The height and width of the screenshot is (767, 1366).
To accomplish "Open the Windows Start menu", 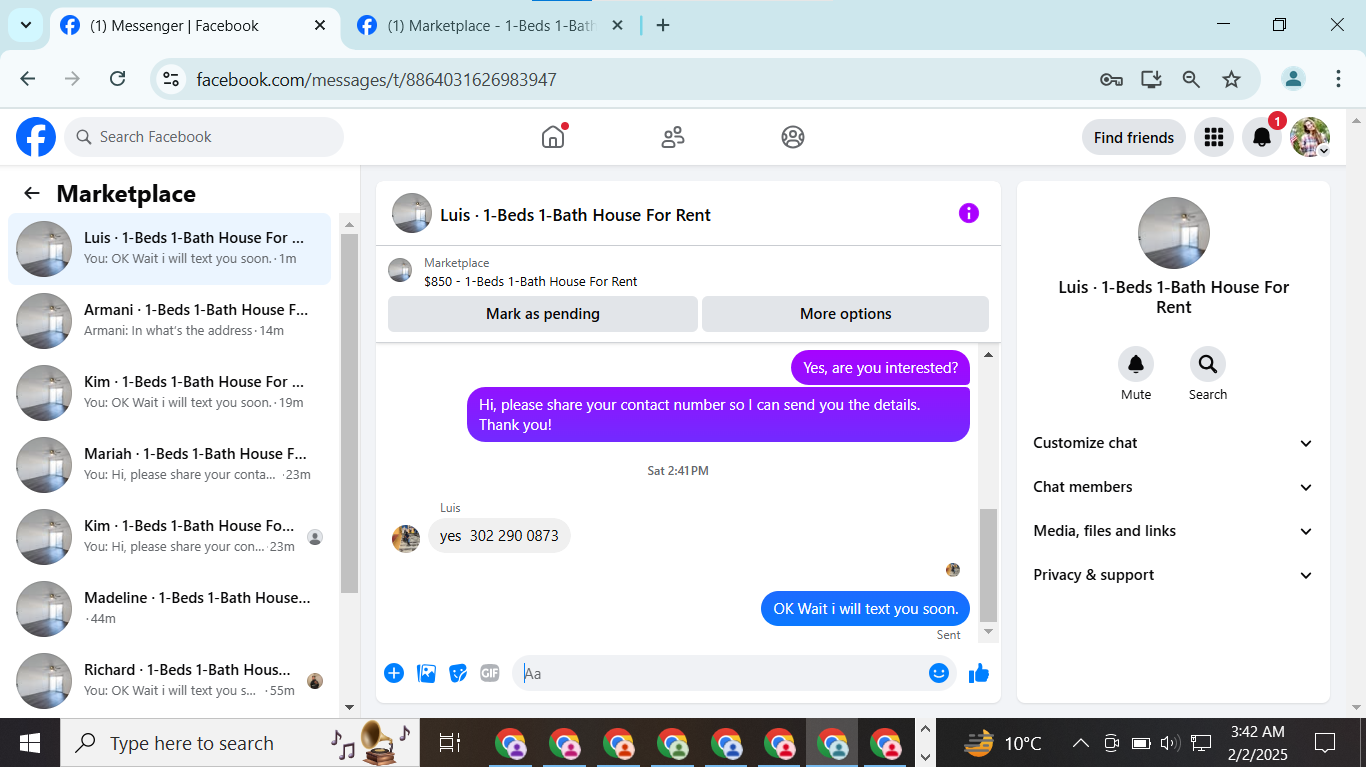I will (x=30, y=743).
